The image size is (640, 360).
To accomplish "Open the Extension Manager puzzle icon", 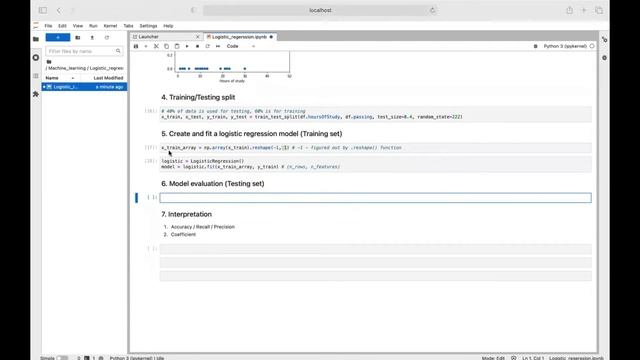I will pyautogui.click(x=36, y=94).
